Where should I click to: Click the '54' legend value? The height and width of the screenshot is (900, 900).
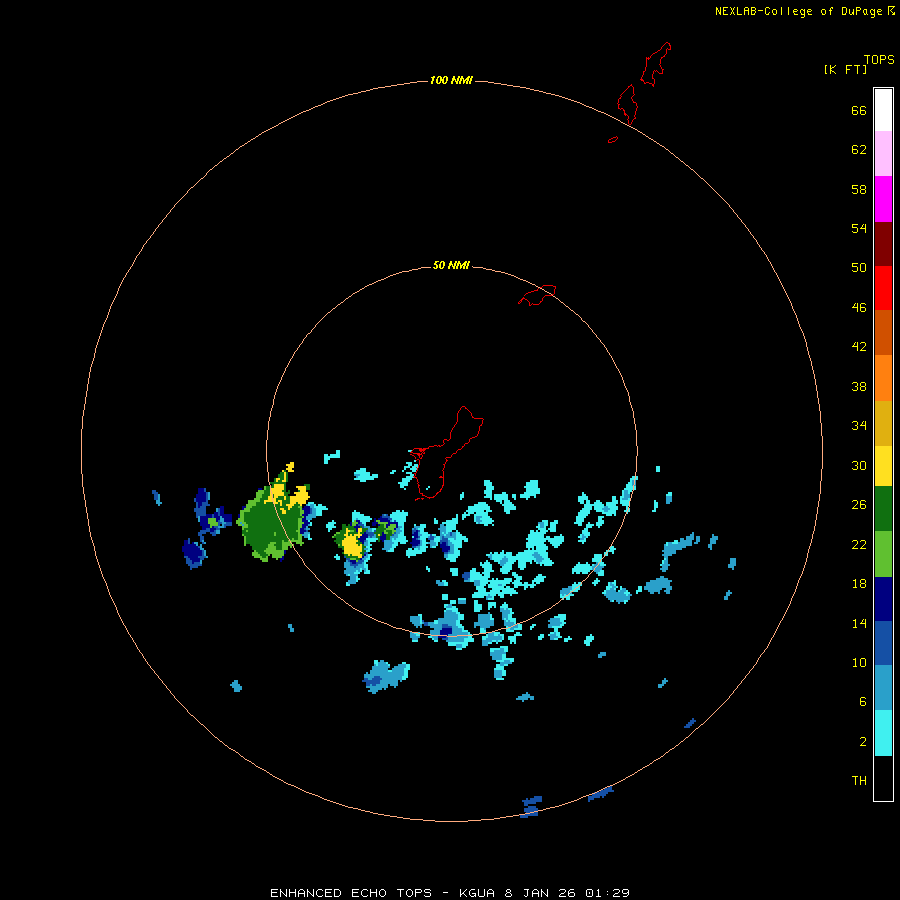click(859, 228)
